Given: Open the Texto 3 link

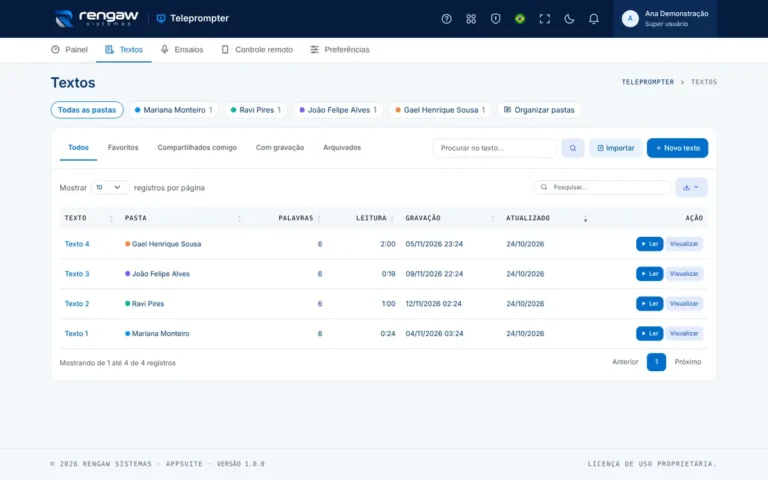Looking at the screenshot, I should [77, 274].
